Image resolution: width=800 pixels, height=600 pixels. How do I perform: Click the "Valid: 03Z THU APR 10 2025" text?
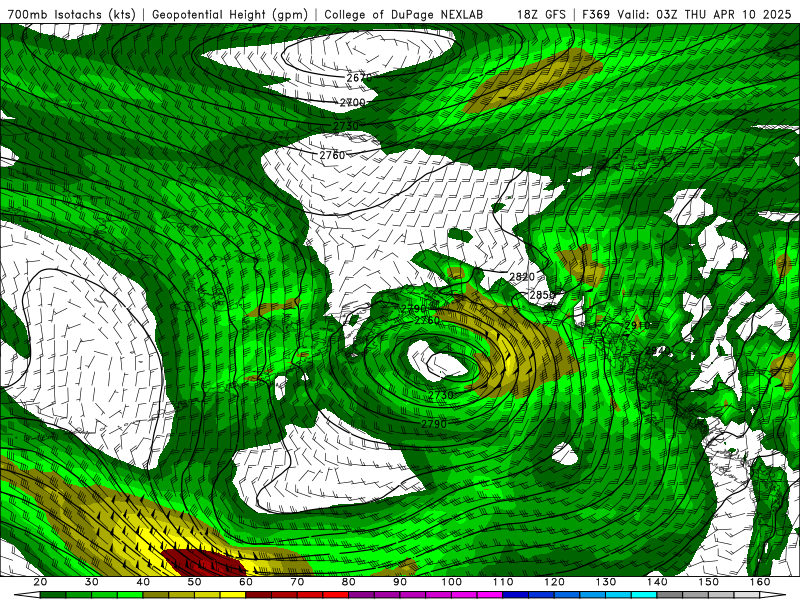click(x=705, y=14)
